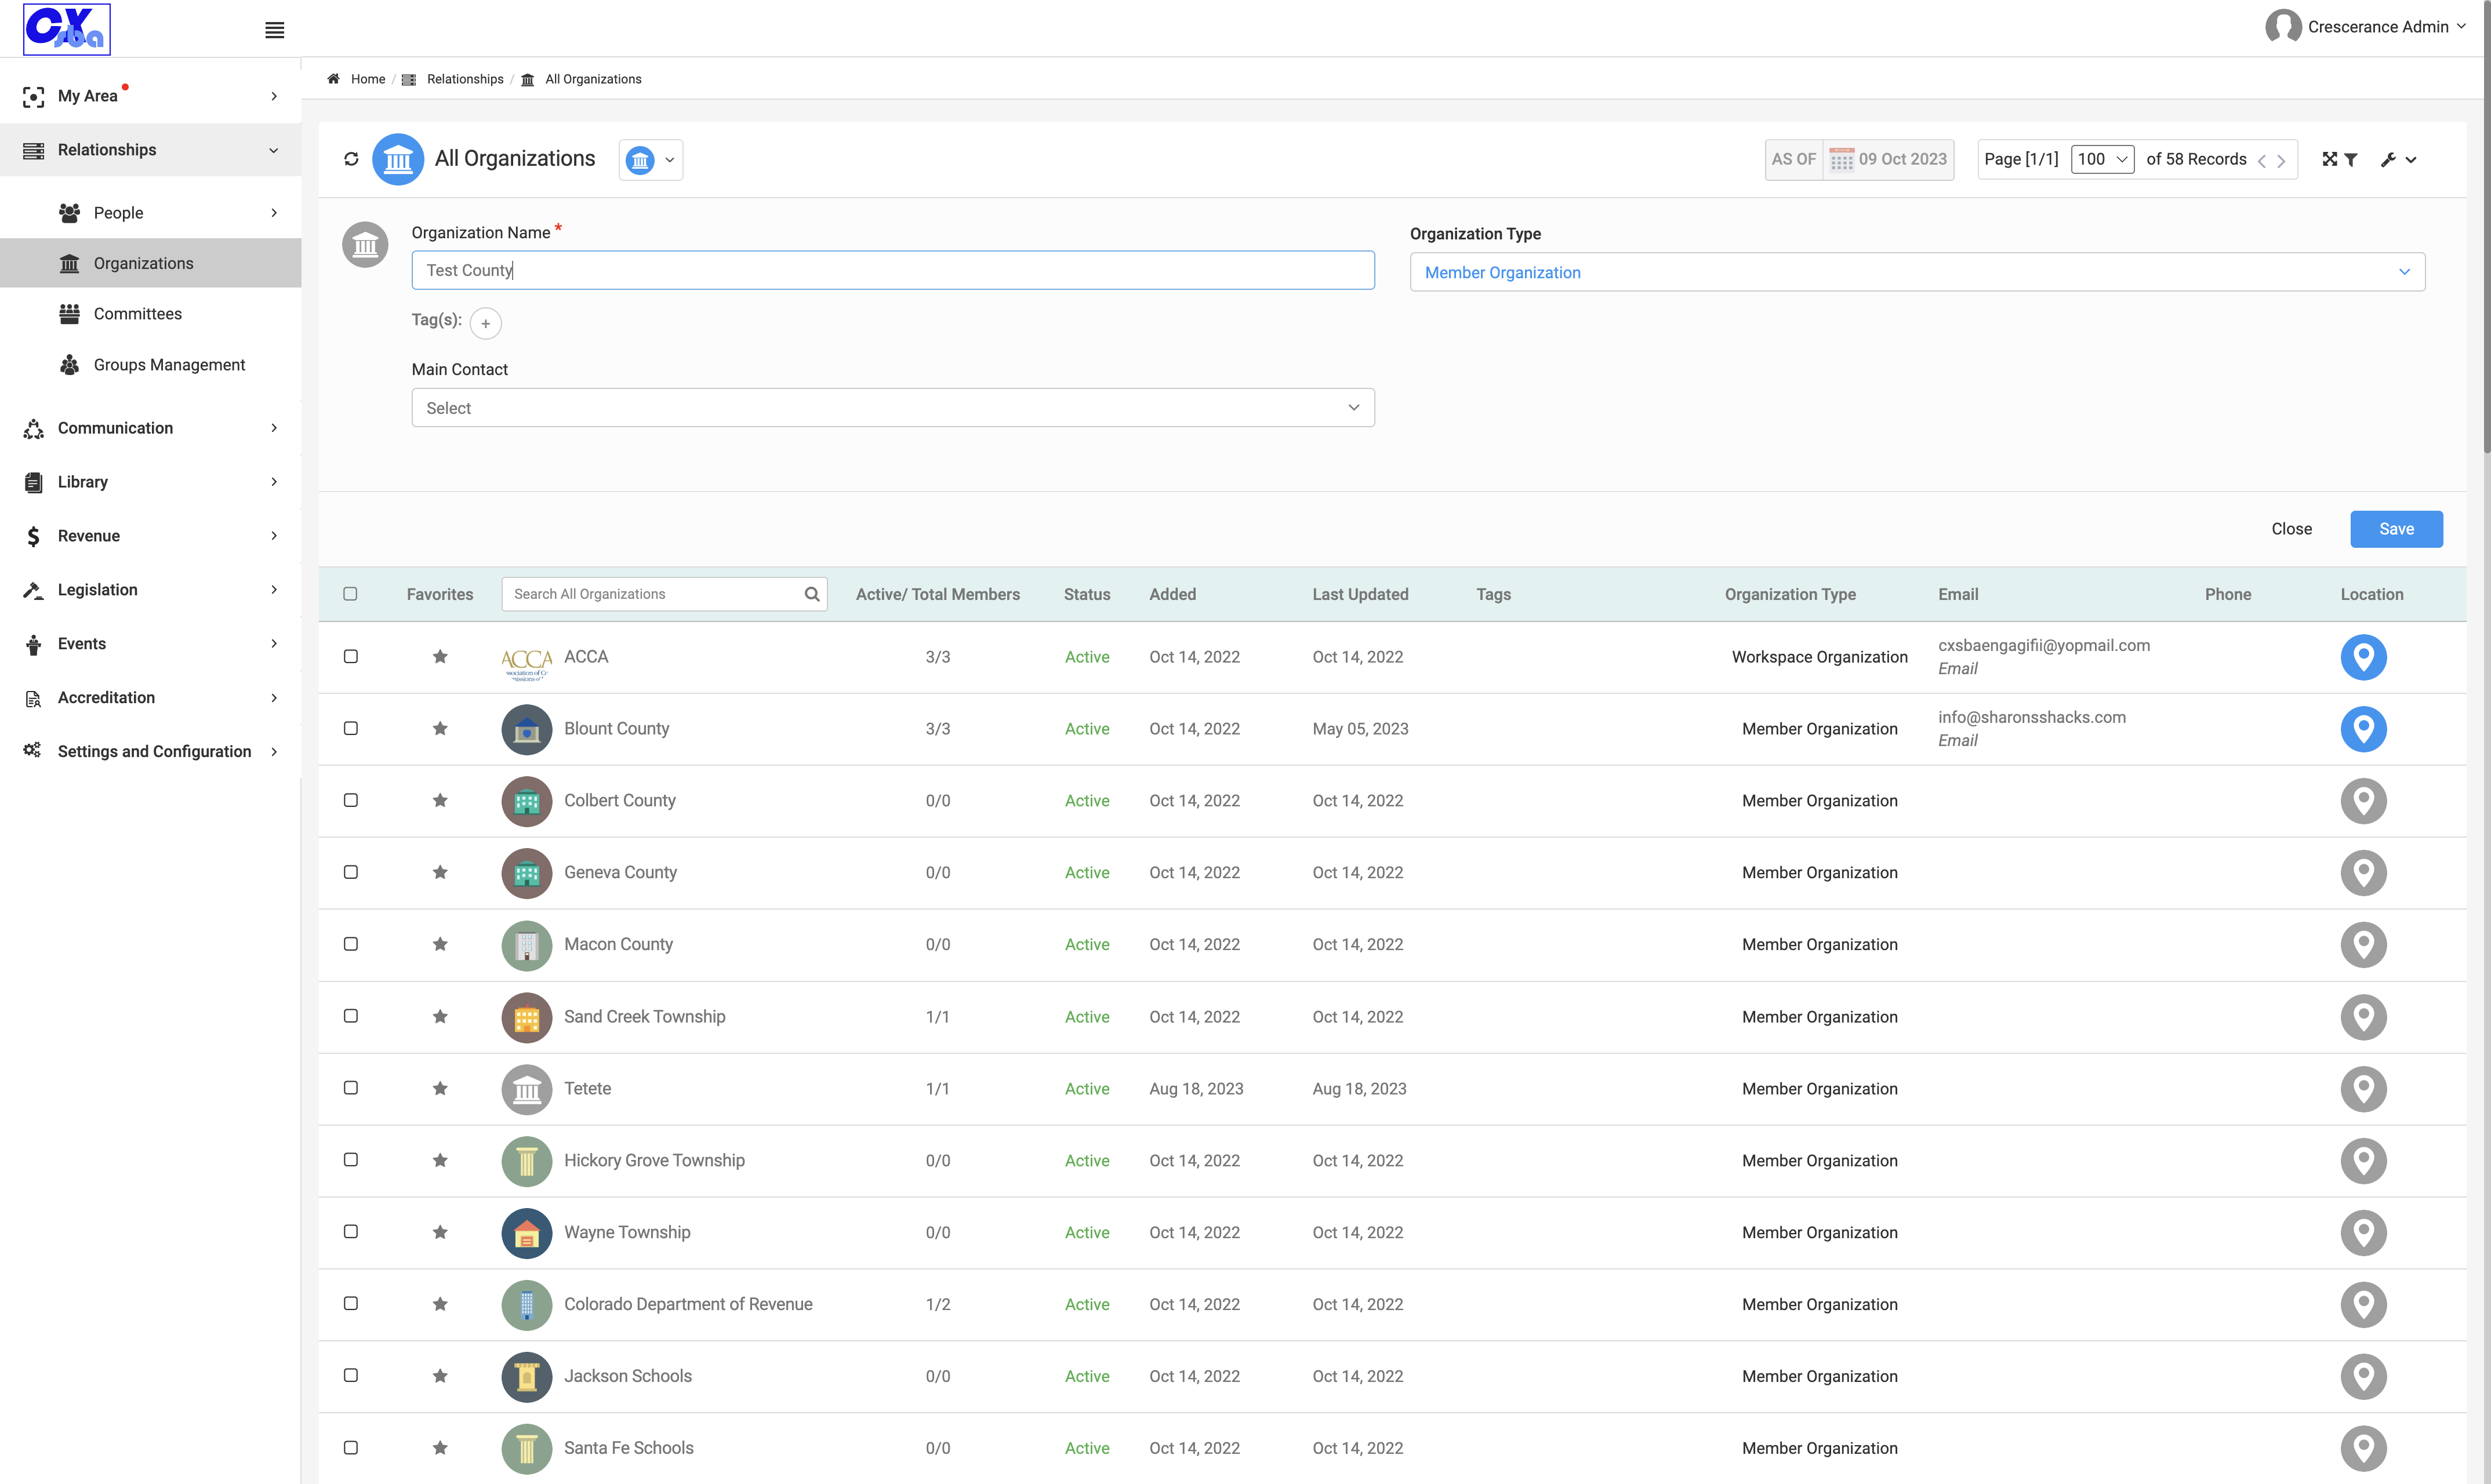Open the organization view switcher dropdown
Screen dimensions: 2491x1484
pos(650,160)
